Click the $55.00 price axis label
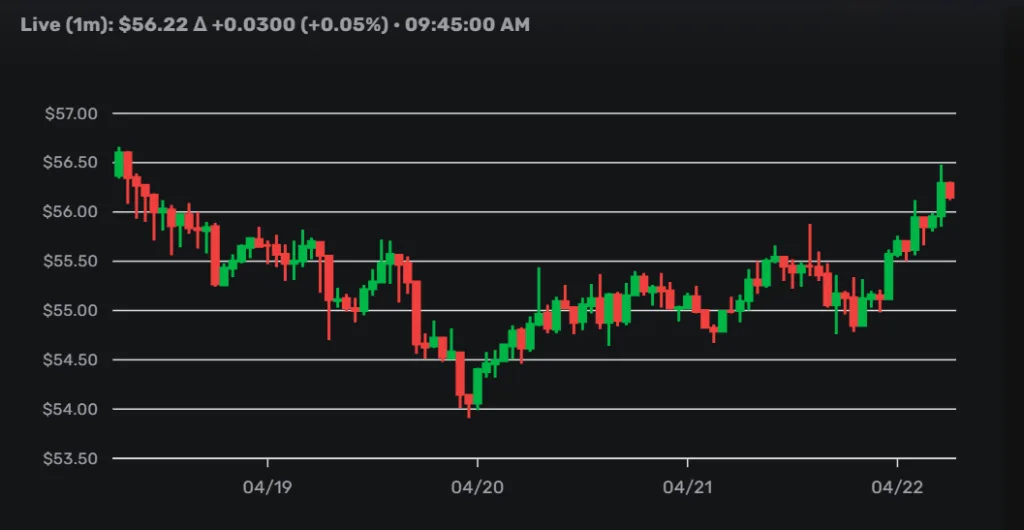Screen dimensions: 1024x530 click(71, 311)
